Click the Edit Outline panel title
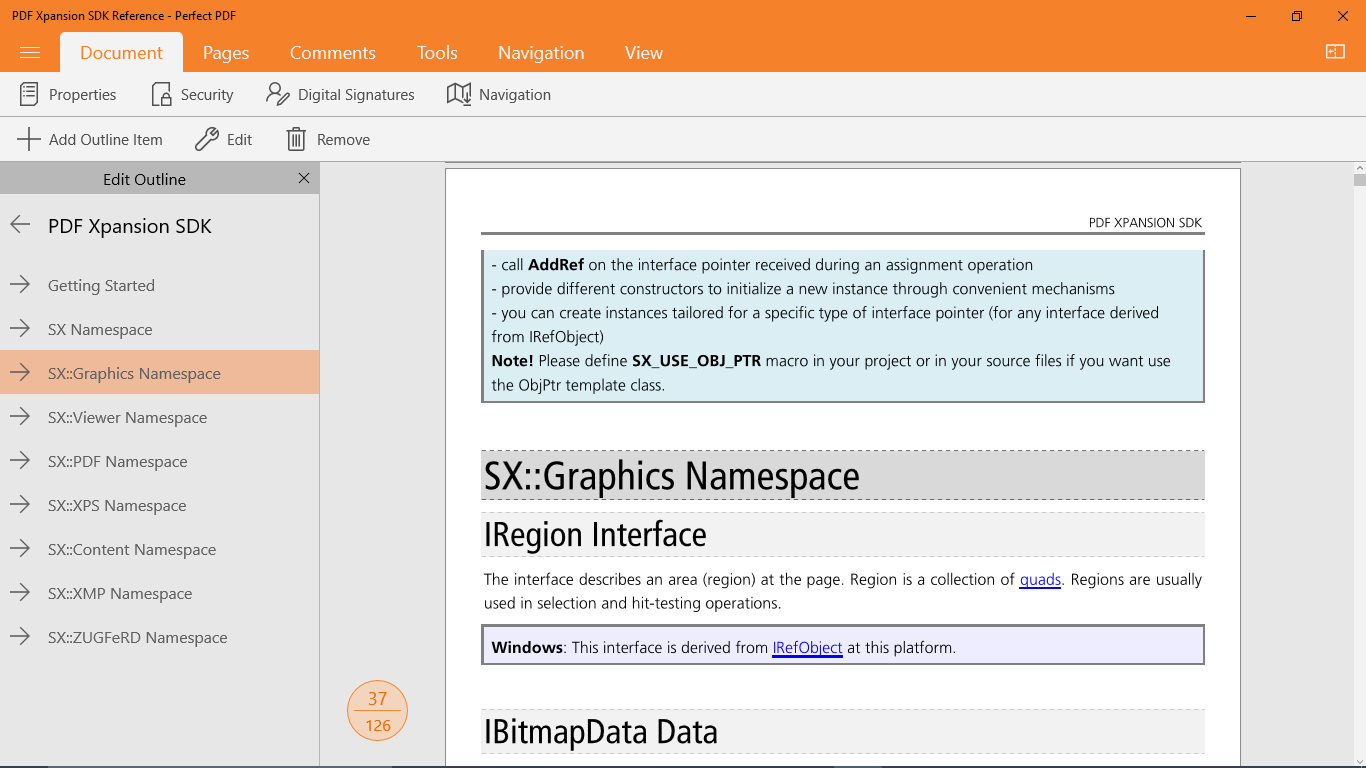Viewport: 1366px width, 768px height. [144, 179]
